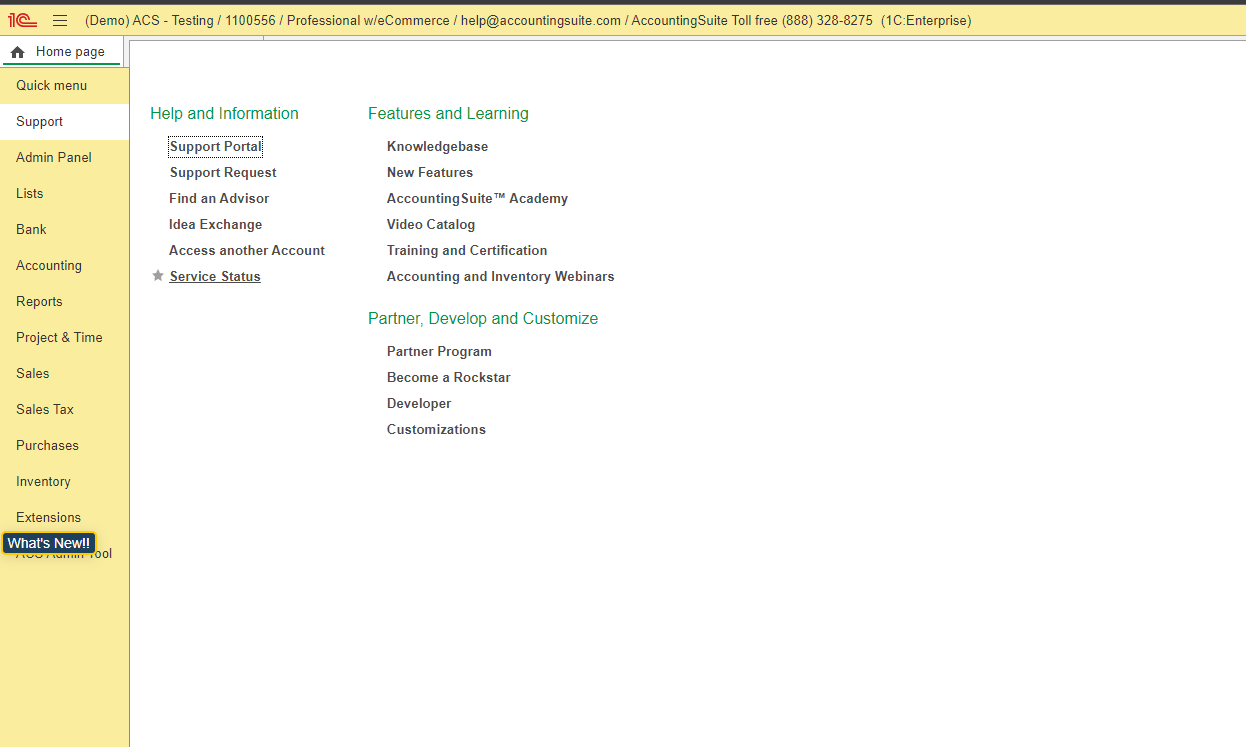Click the What's New!! badge
The height and width of the screenshot is (747, 1246).
49,543
